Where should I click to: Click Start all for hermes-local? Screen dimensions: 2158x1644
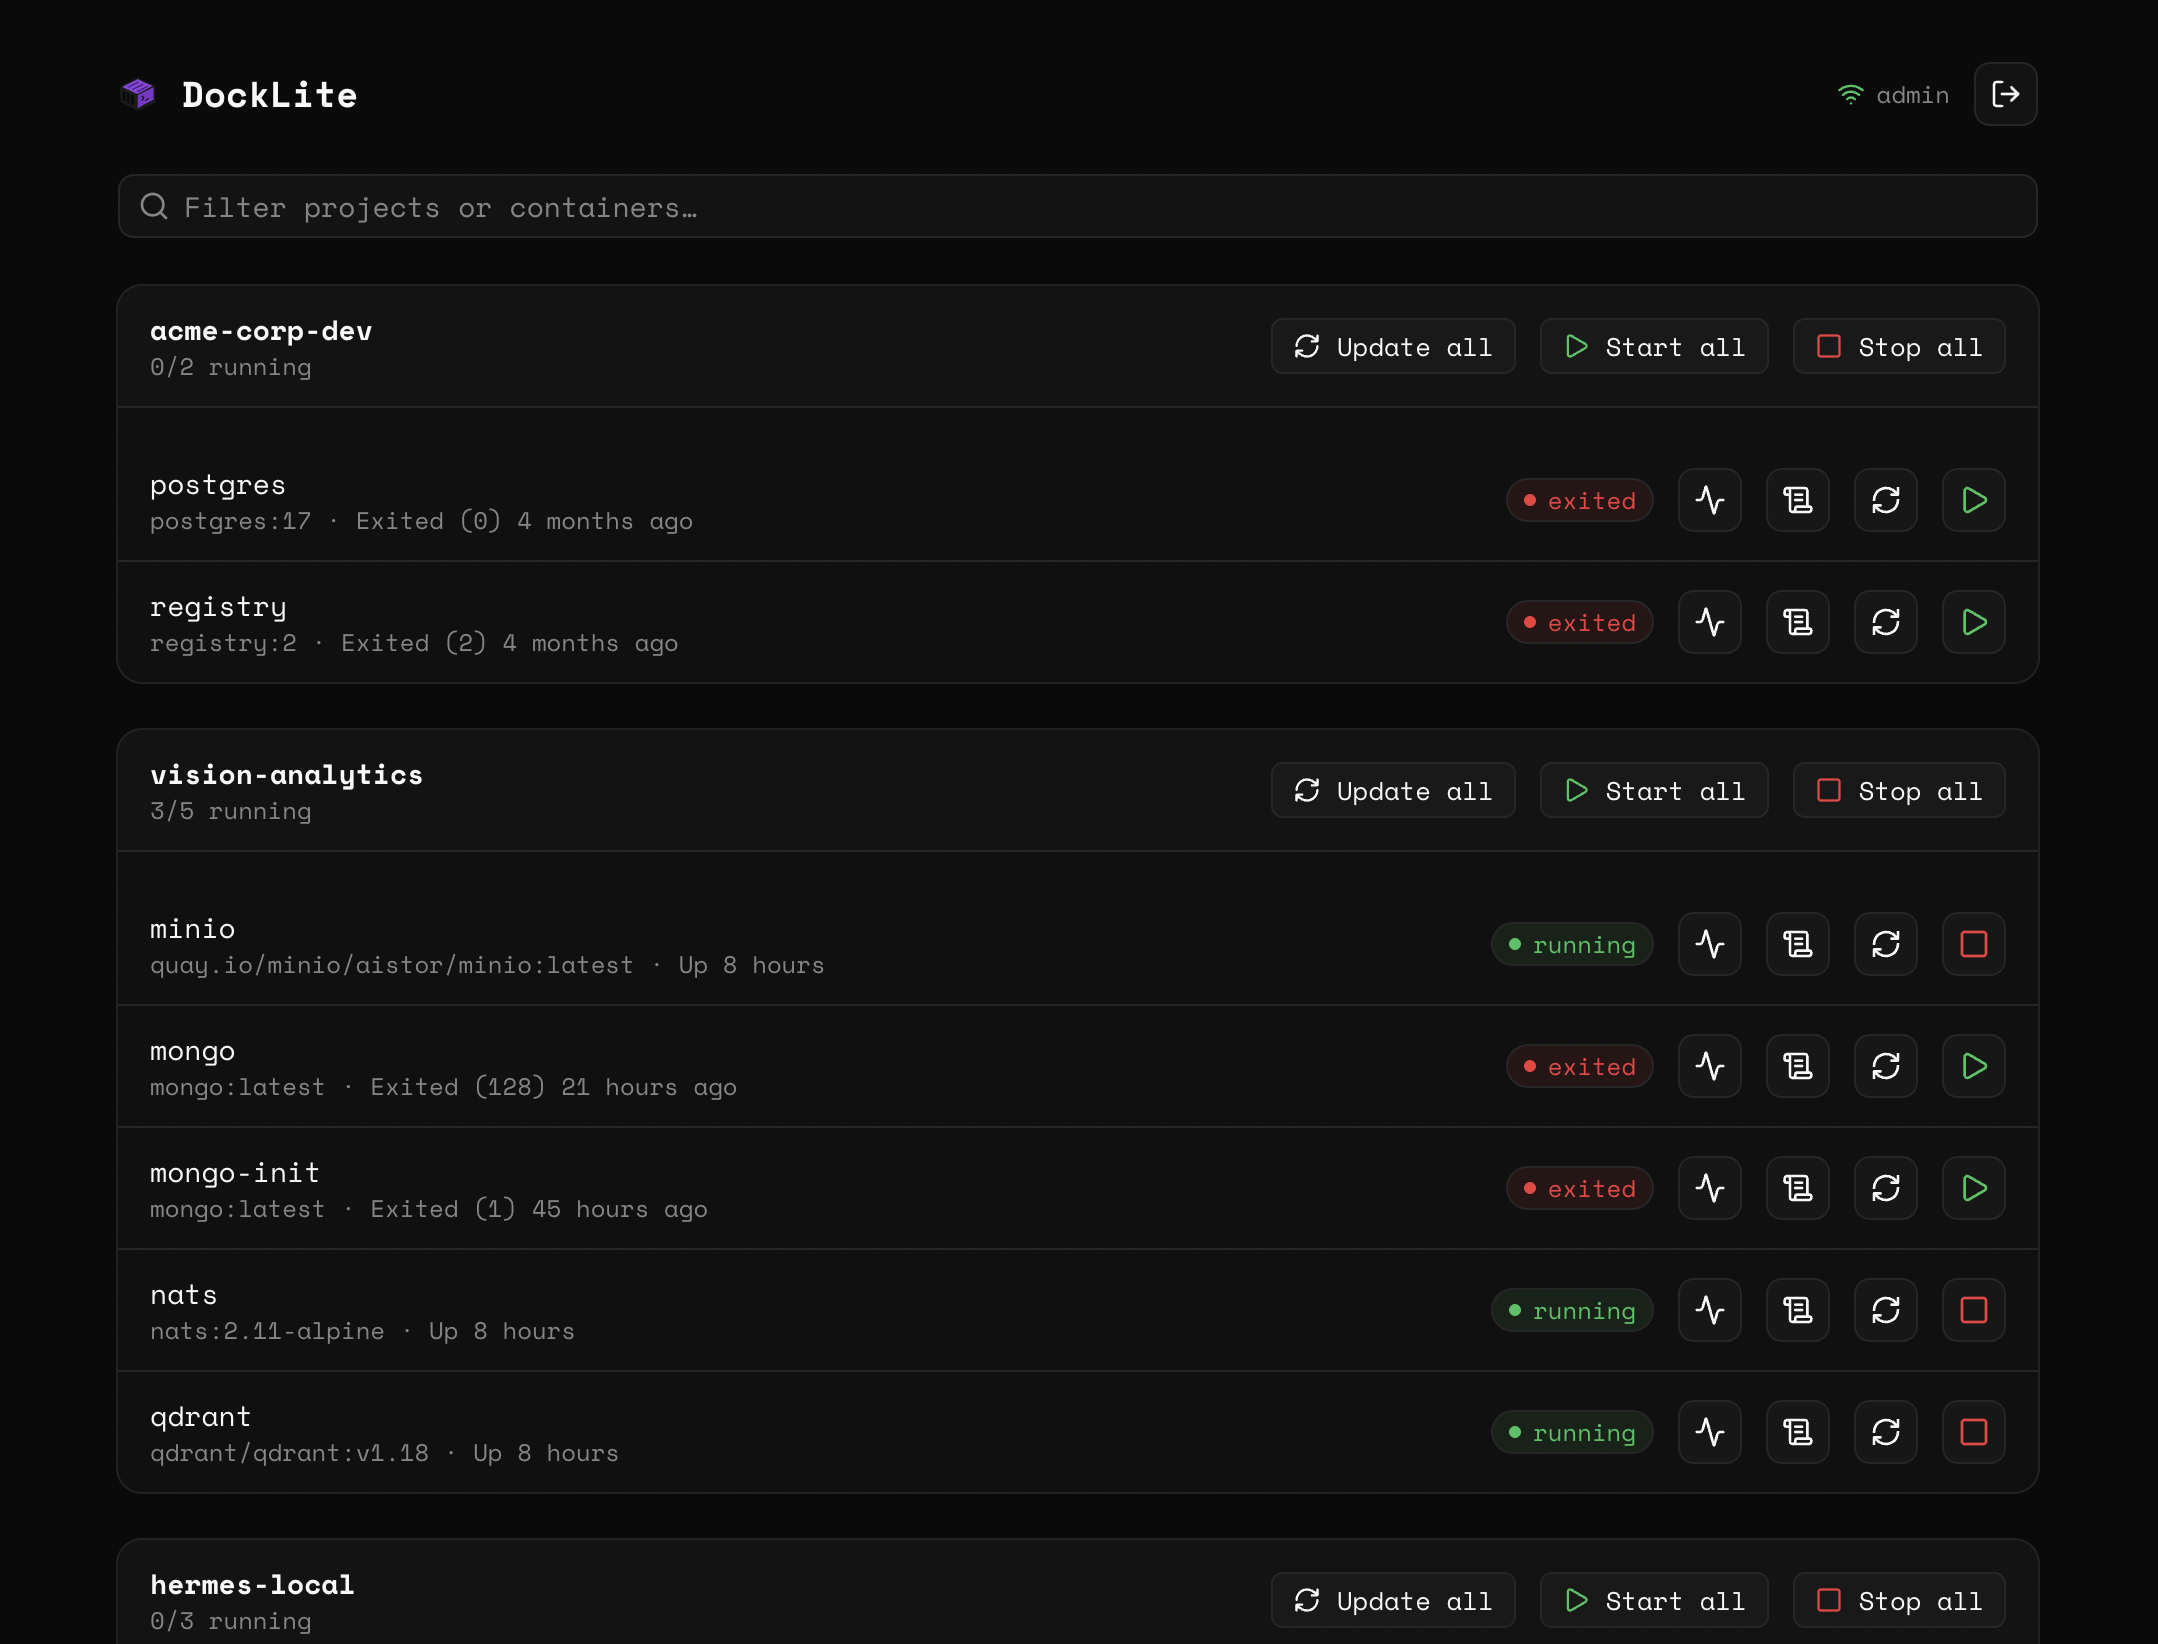pyautogui.click(x=1654, y=1601)
